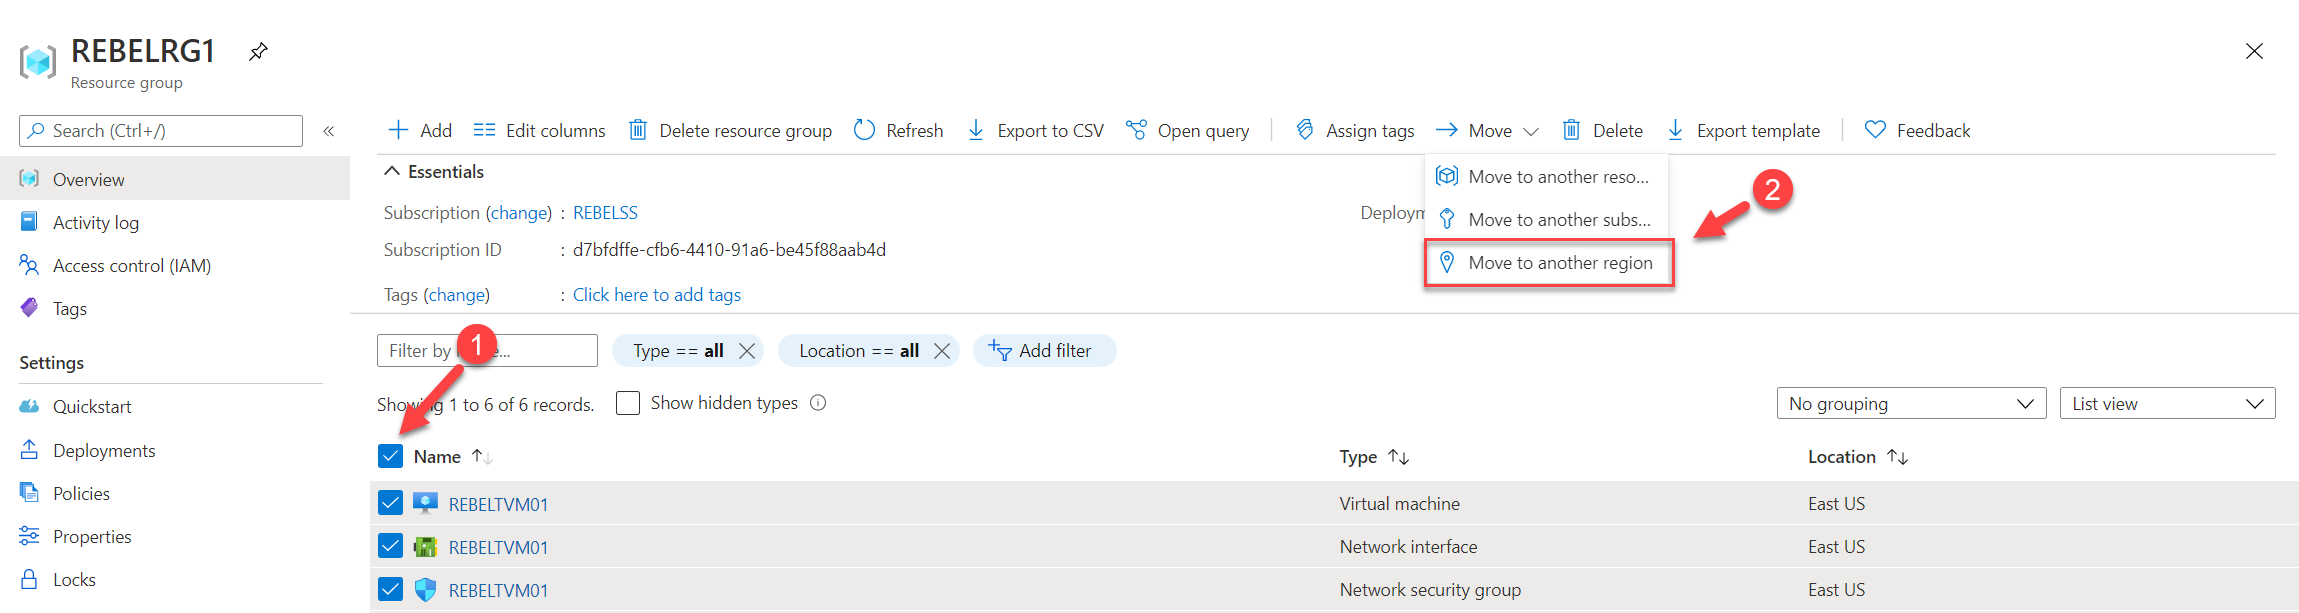Click the Feedback heart icon
This screenshot has width=2299, height=613.
click(x=1875, y=130)
